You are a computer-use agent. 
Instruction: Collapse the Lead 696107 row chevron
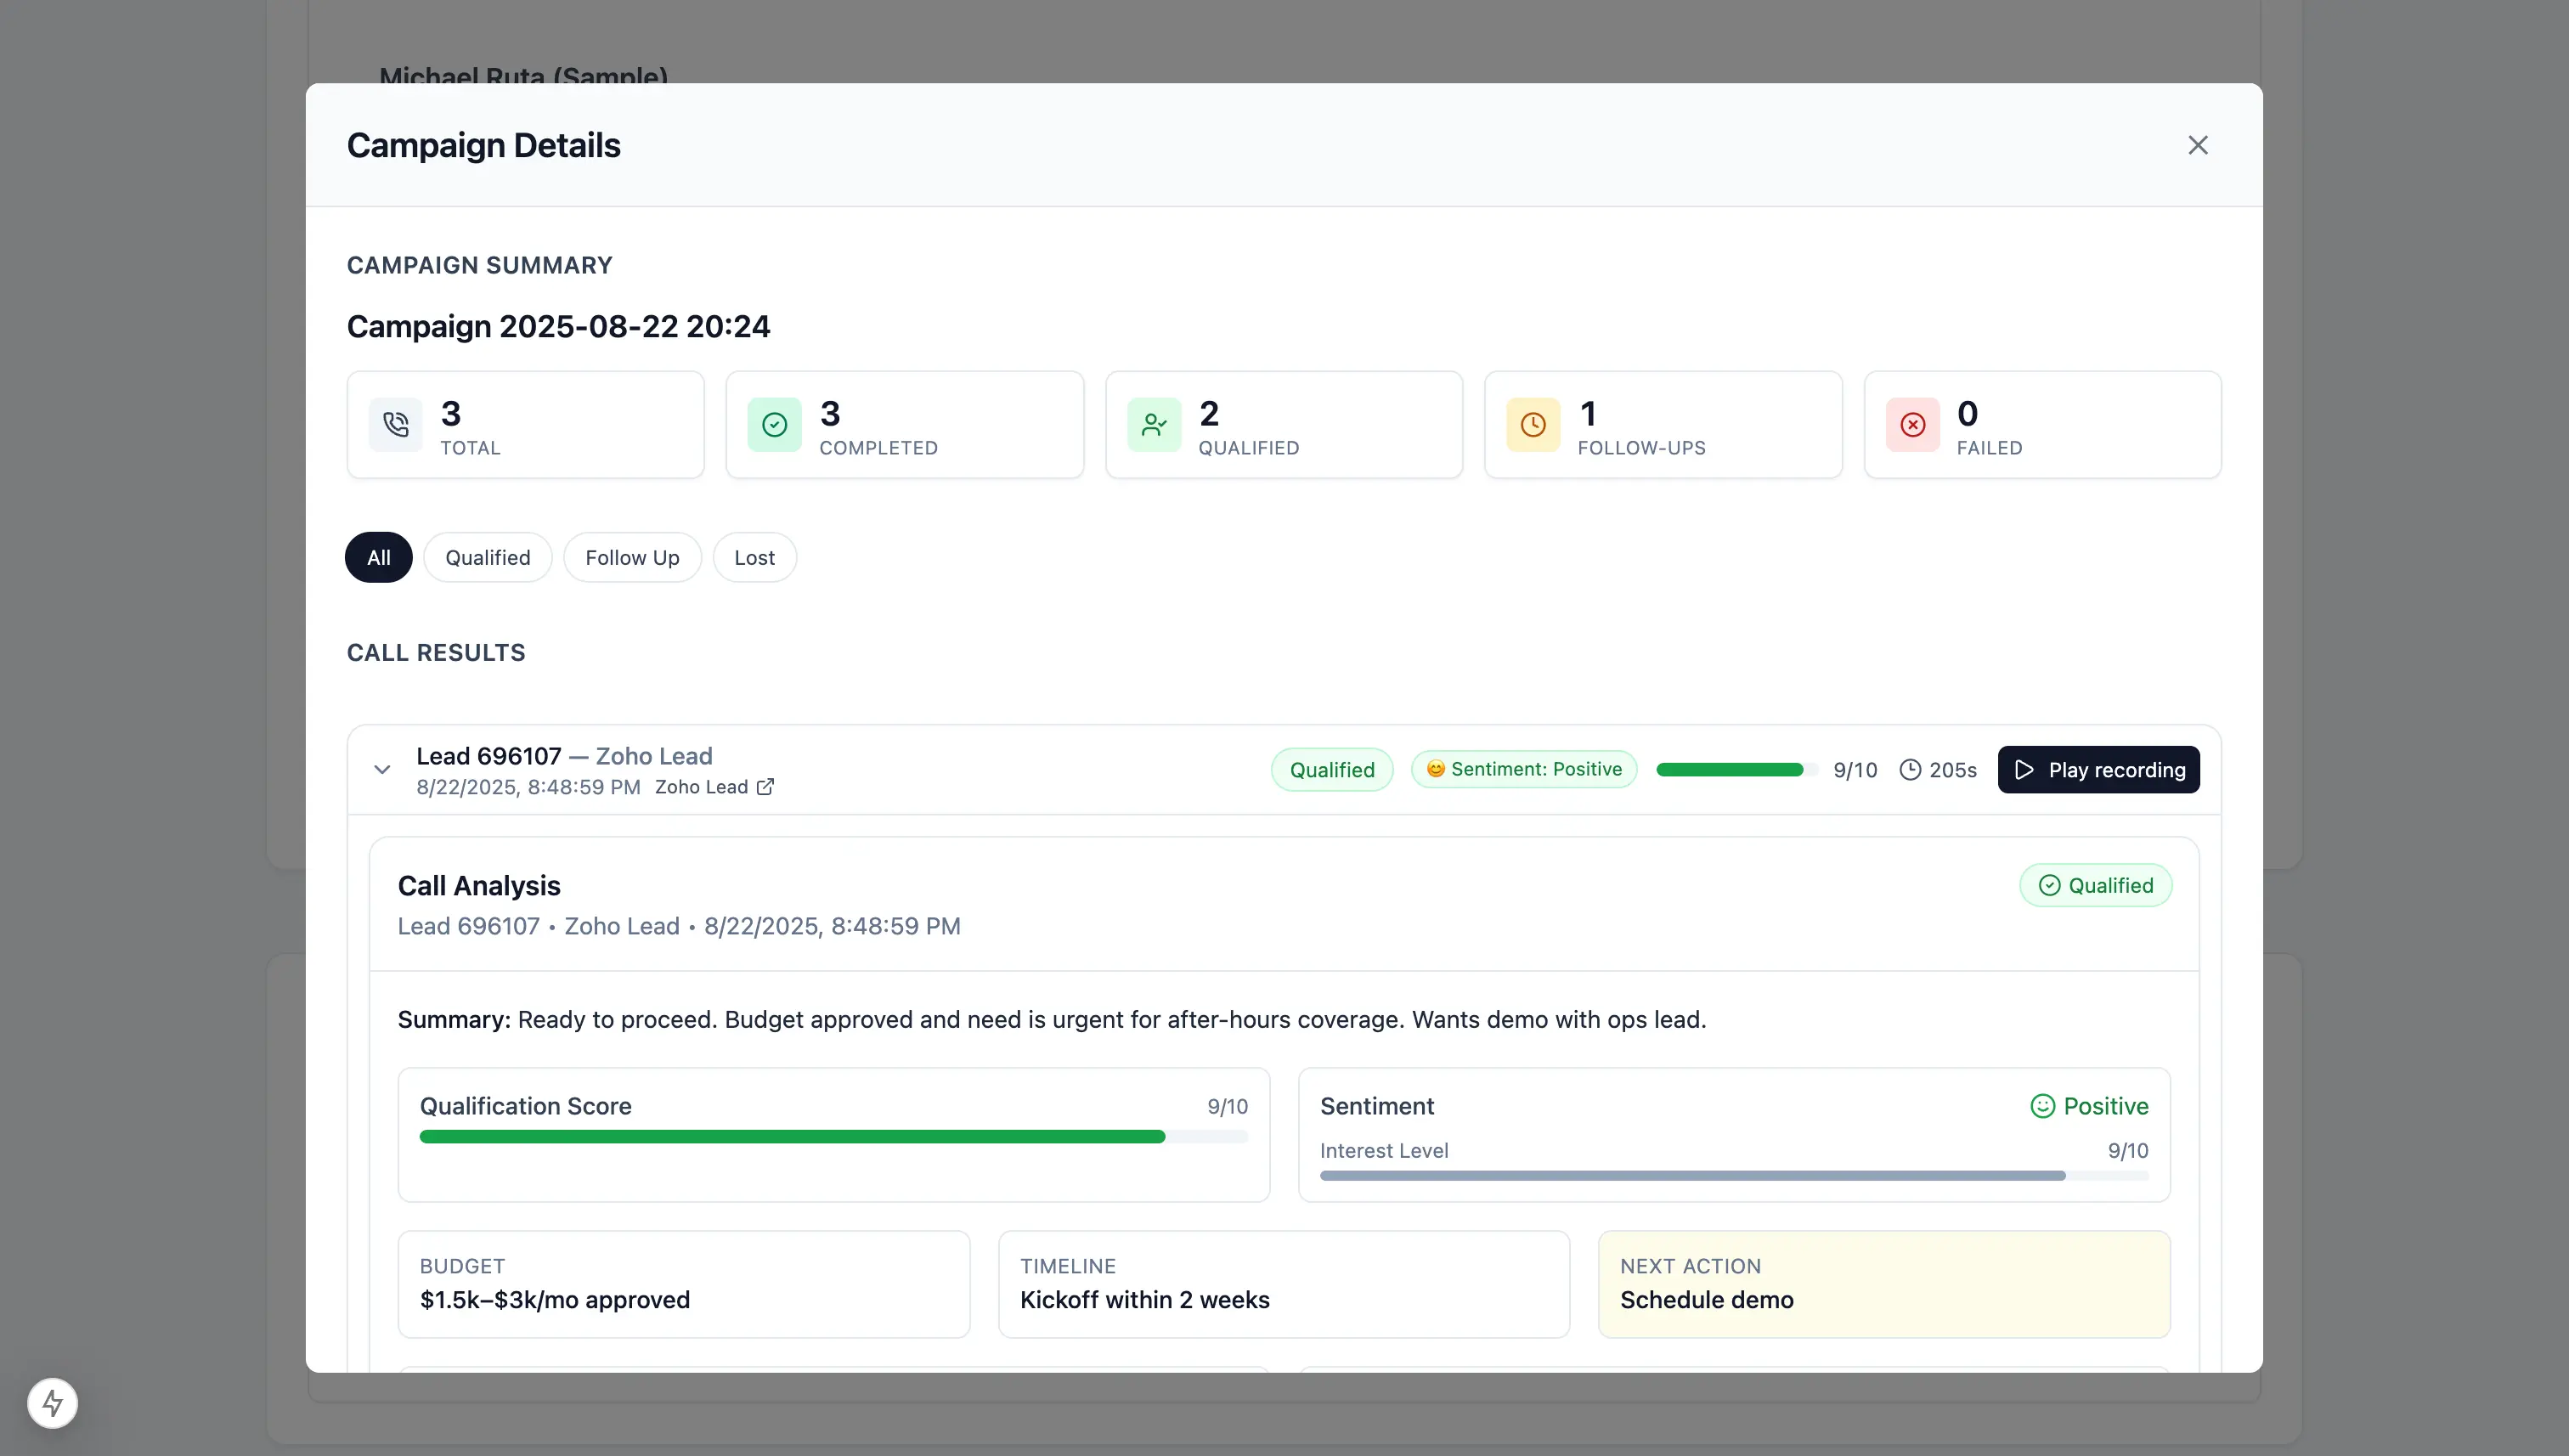382,770
